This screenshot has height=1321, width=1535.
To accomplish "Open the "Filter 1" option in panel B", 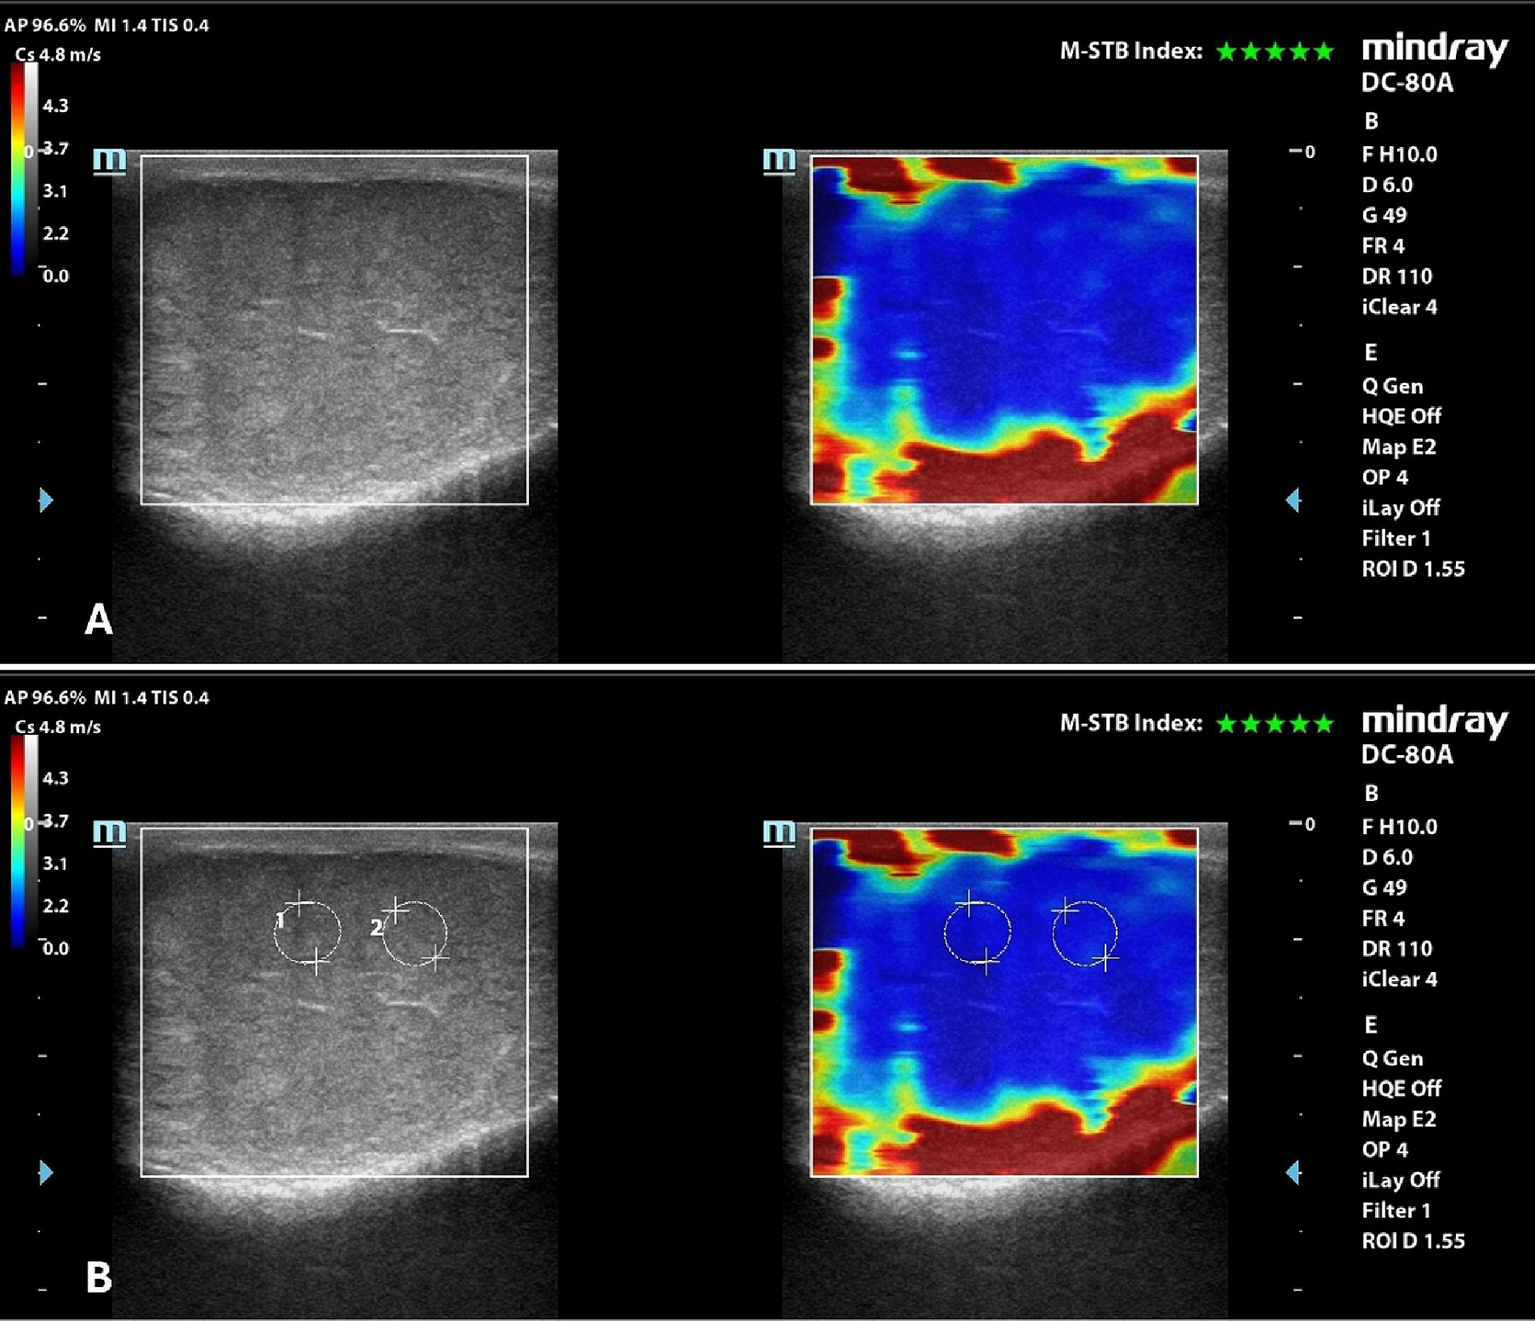I will [x=1396, y=1210].
